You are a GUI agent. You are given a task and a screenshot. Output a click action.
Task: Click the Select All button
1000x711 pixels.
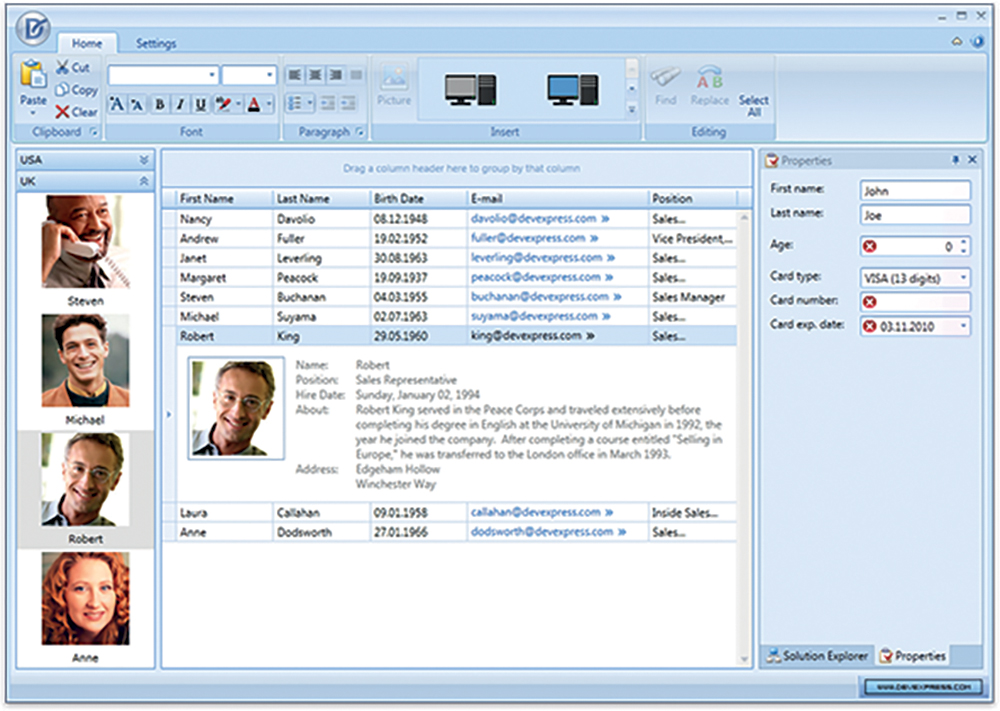(x=753, y=105)
